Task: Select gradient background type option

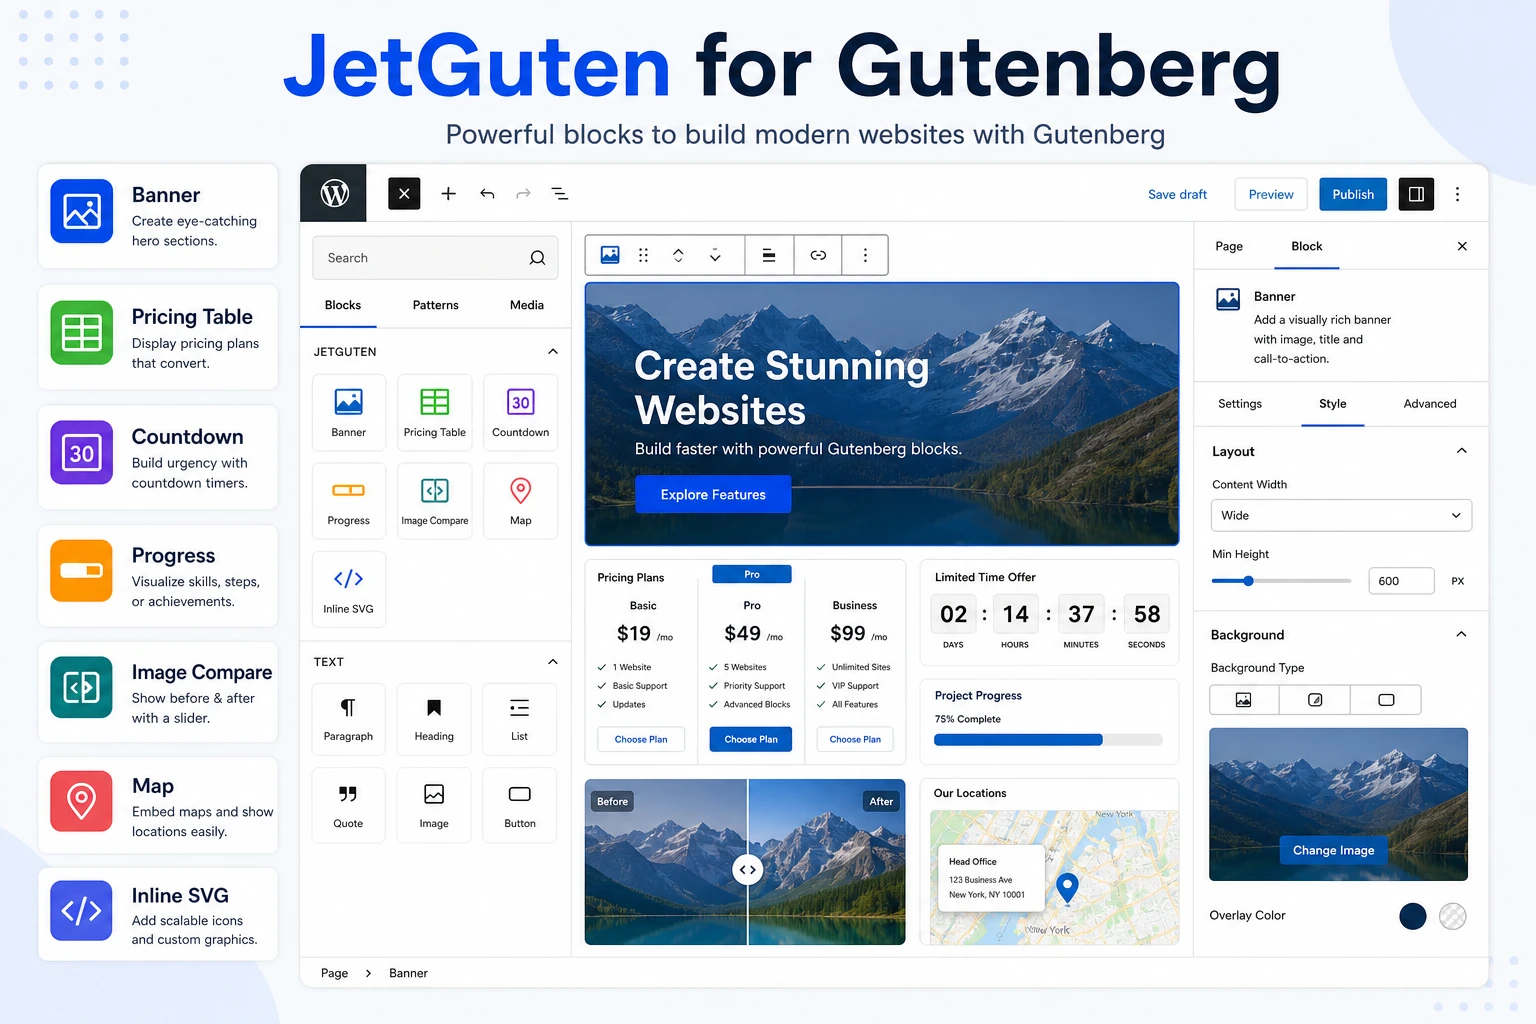Action: point(1315,700)
